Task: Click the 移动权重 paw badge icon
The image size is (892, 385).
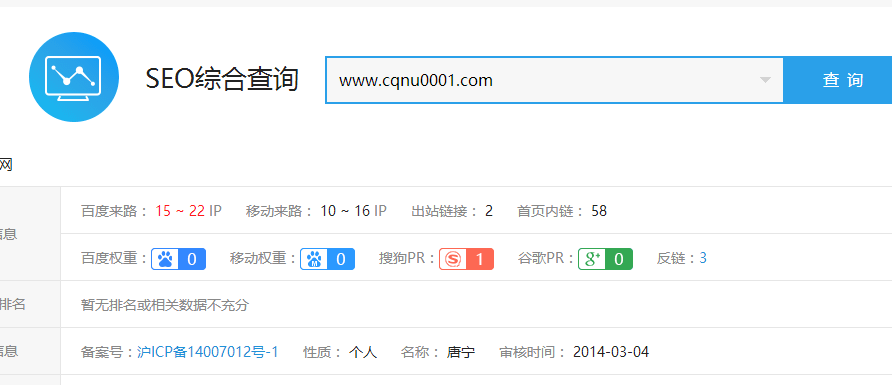Action: 327,259
